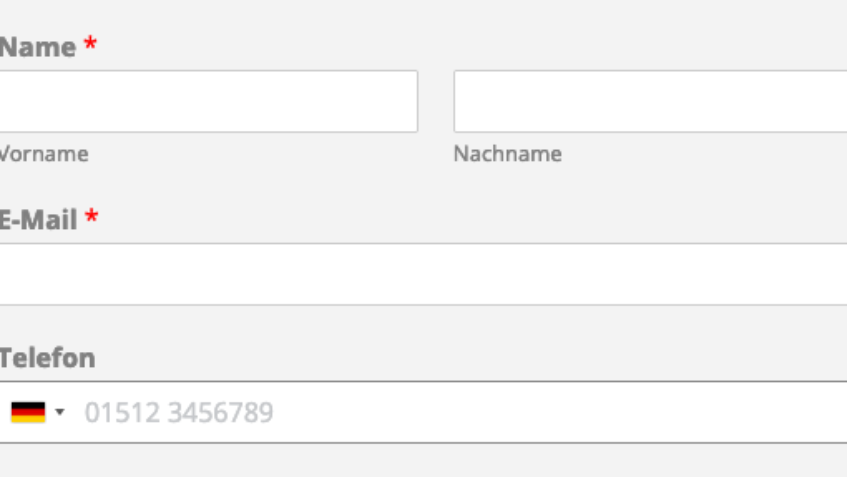Click the "Vorname" caption under first input
This screenshot has width=847, height=477.
(43, 154)
